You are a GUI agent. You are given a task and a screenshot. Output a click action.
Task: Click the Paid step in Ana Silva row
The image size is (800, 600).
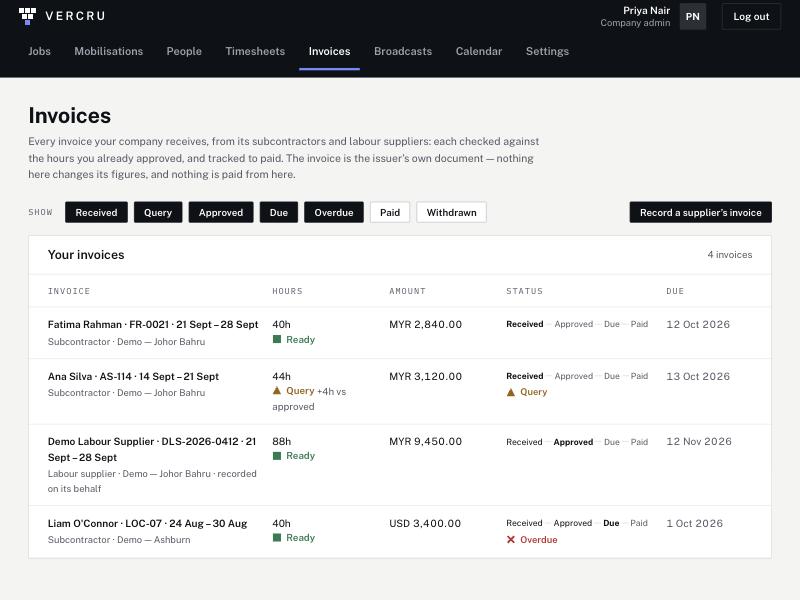click(x=639, y=376)
